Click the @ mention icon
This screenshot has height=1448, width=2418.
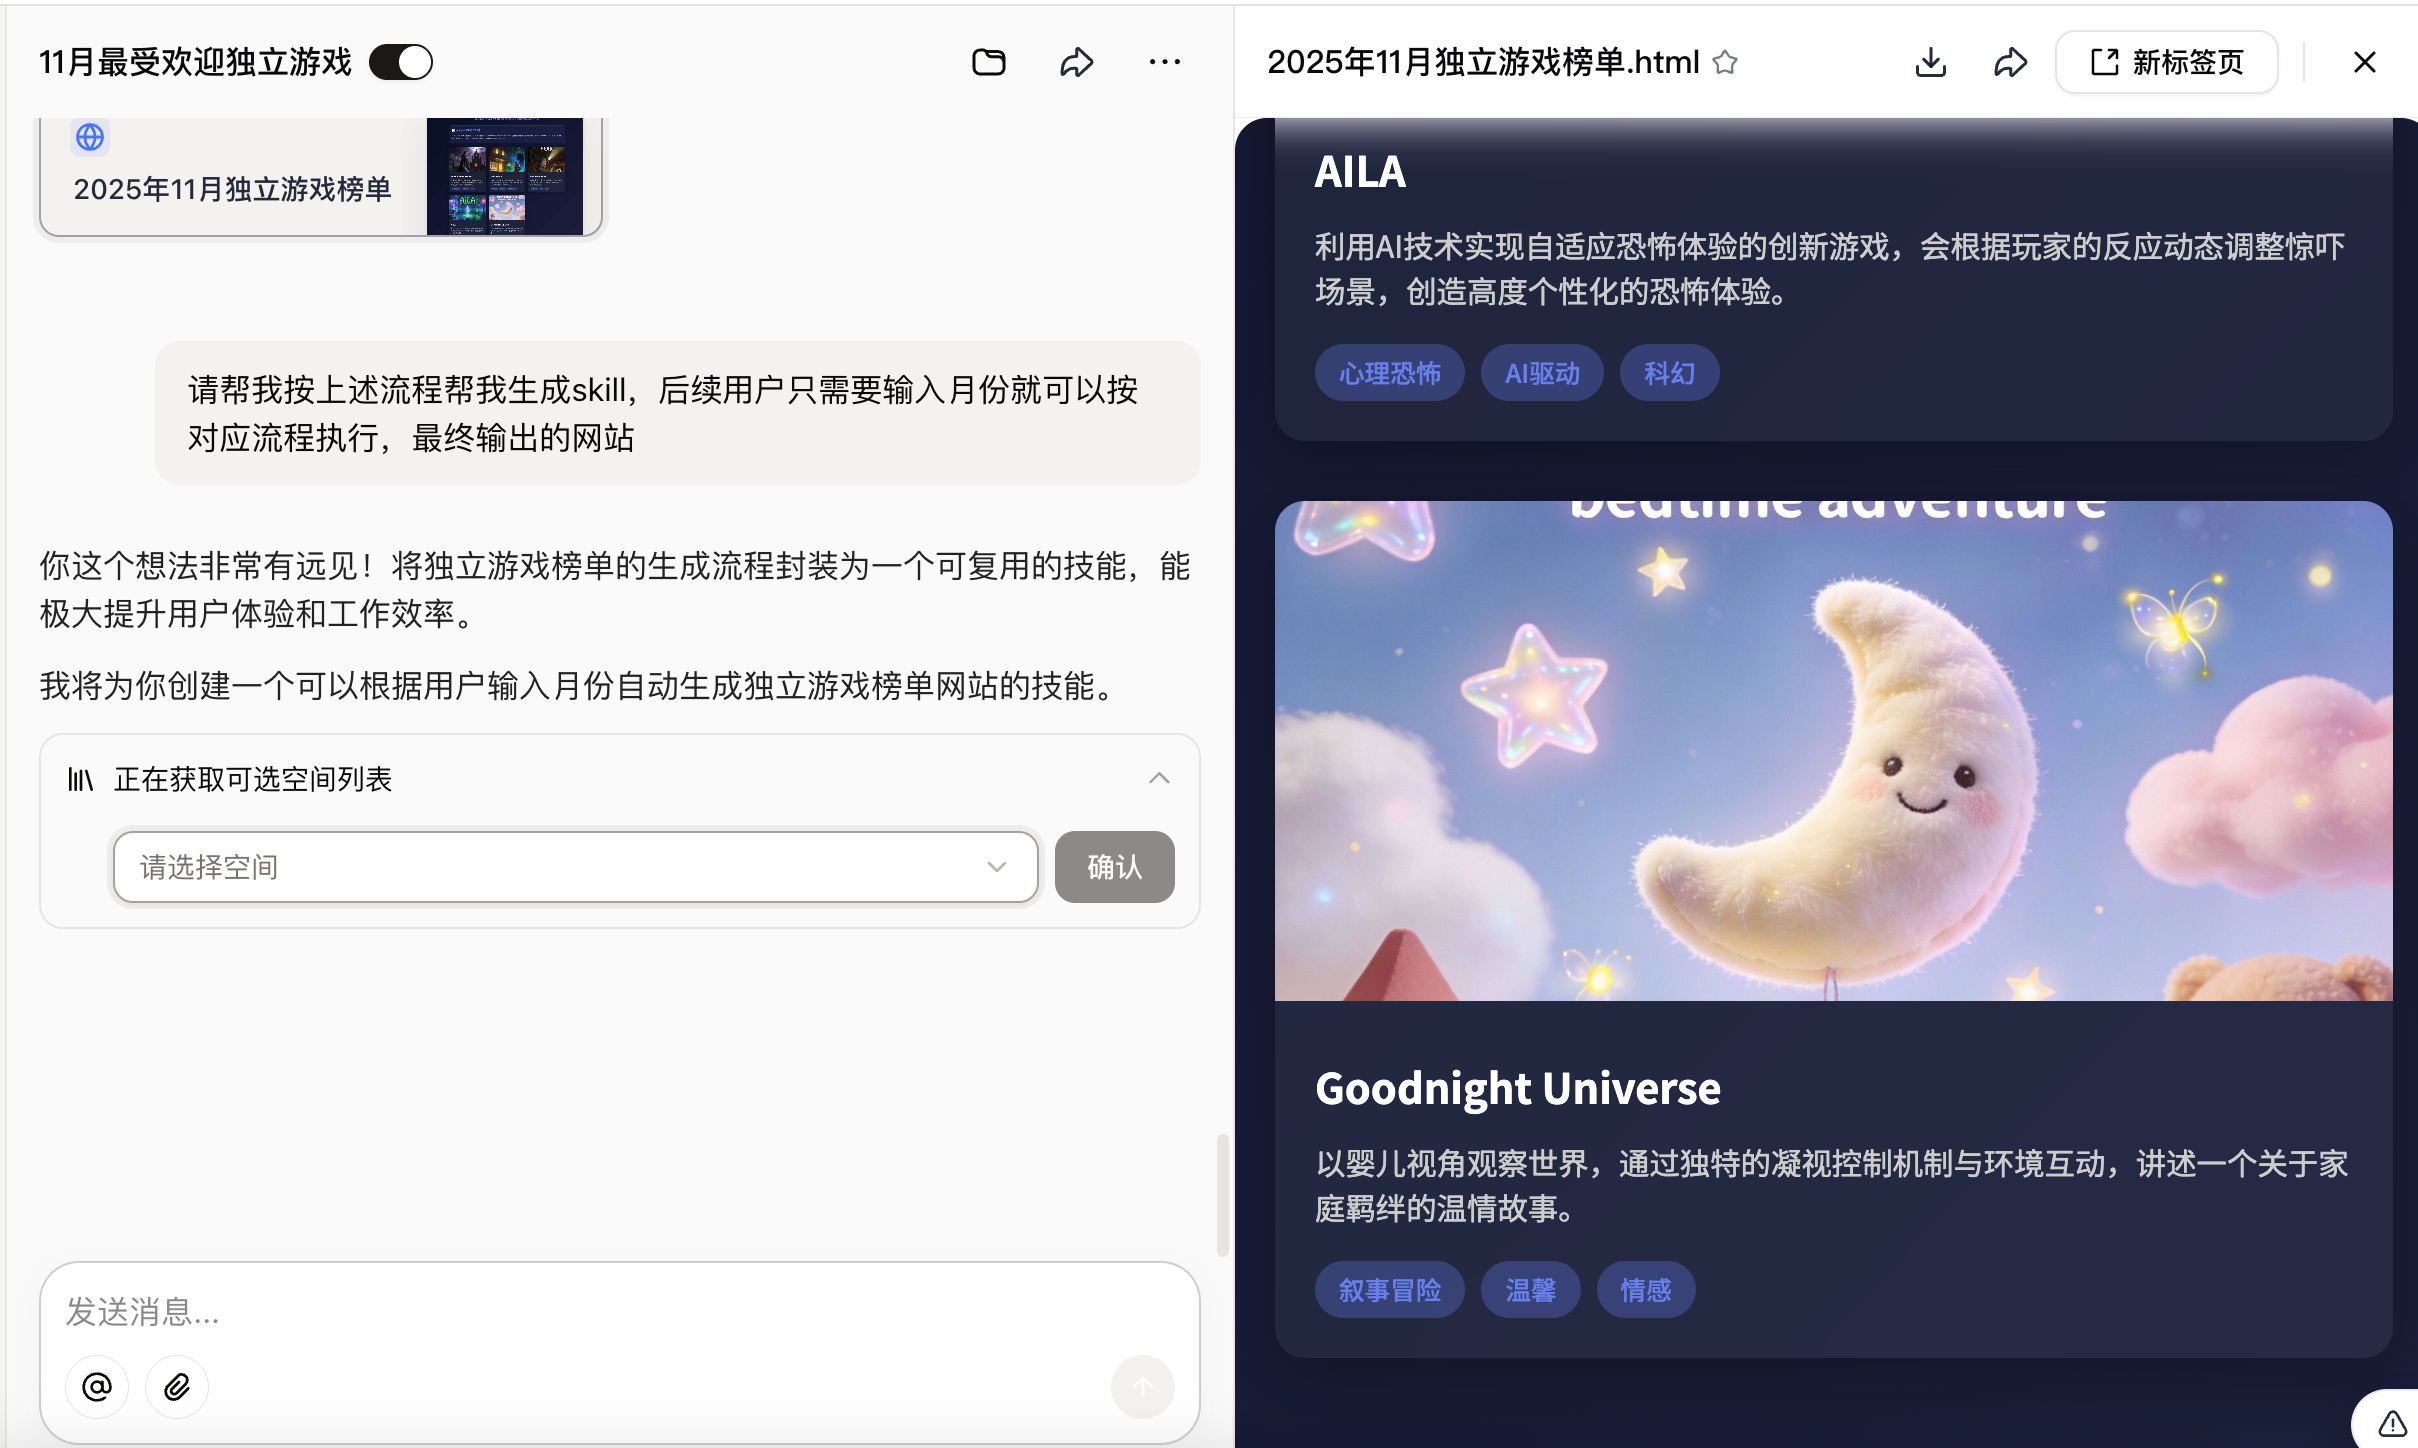tap(97, 1387)
